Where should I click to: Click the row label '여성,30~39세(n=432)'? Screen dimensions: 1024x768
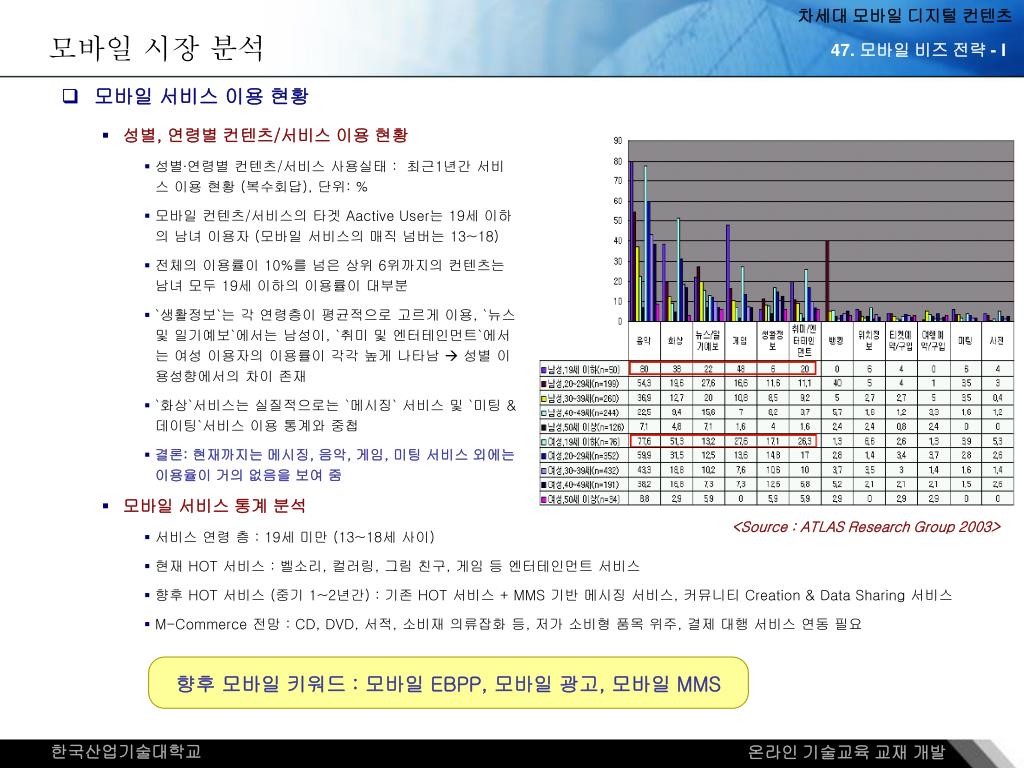coord(584,470)
